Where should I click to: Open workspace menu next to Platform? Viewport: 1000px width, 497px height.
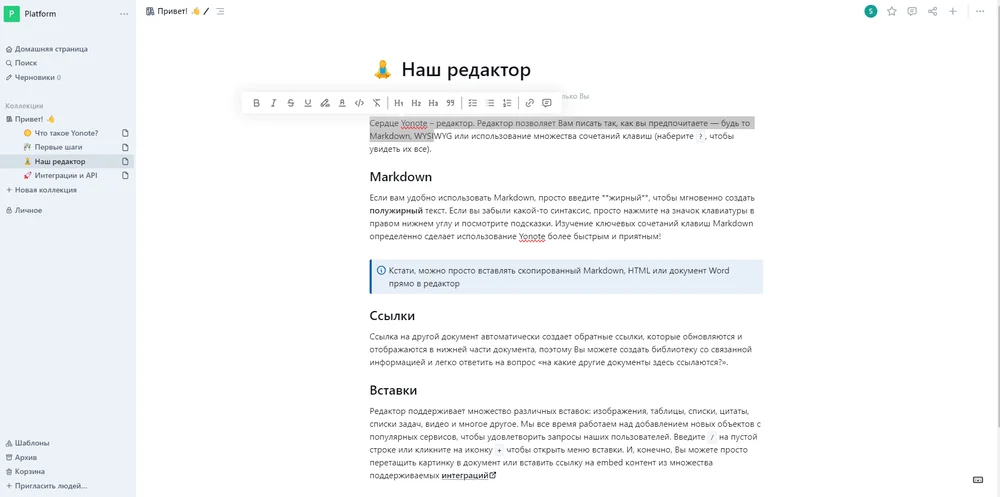click(124, 14)
